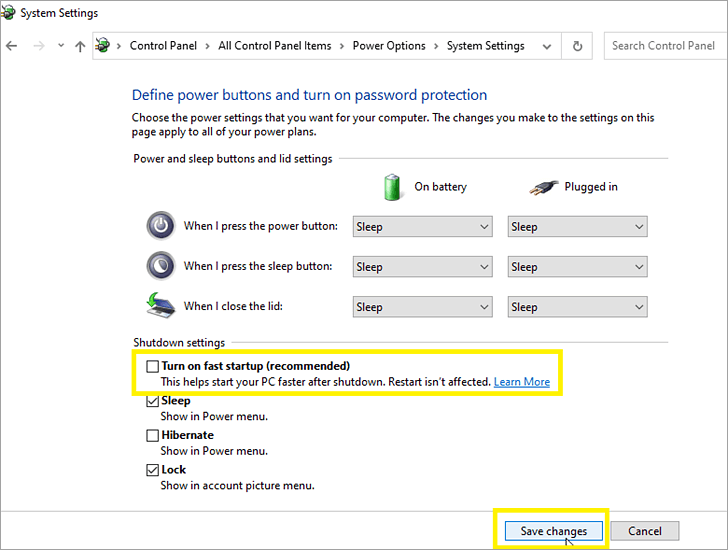Open close the lid On battery dropdown

click(x=422, y=307)
